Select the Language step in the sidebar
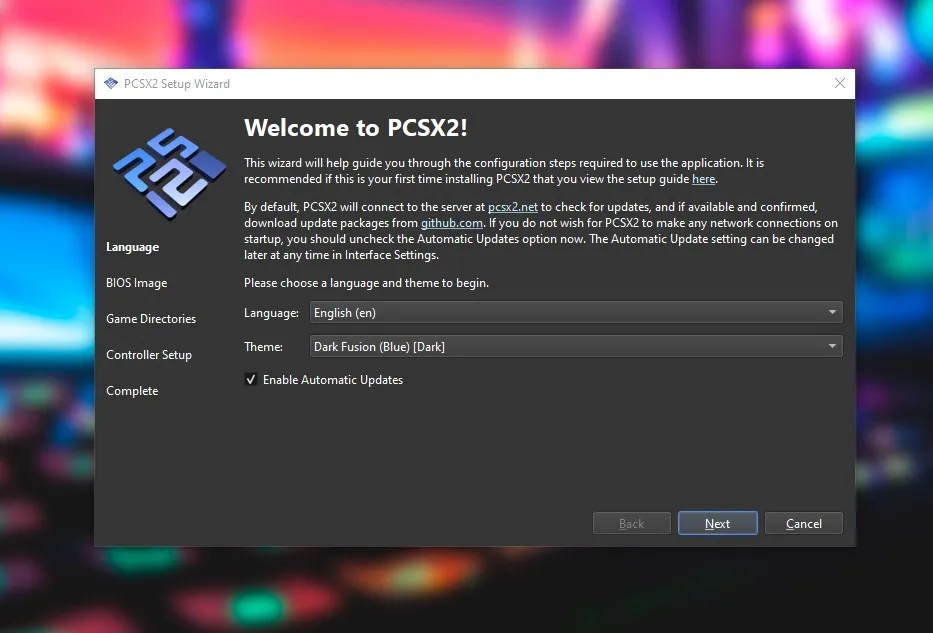The height and width of the screenshot is (633, 933). coord(133,247)
